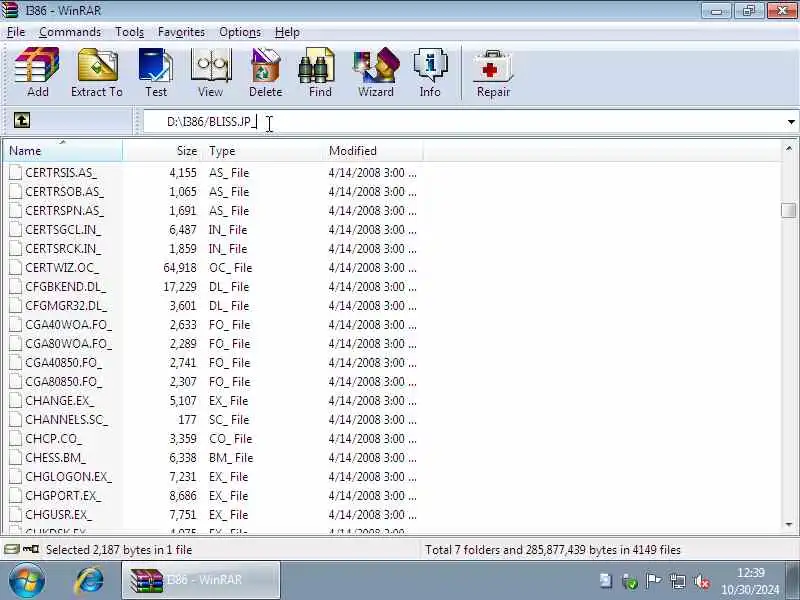Click scrollbar down arrow in file list
Viewport: 800px width, 600px height.
(x=789, y=524)
